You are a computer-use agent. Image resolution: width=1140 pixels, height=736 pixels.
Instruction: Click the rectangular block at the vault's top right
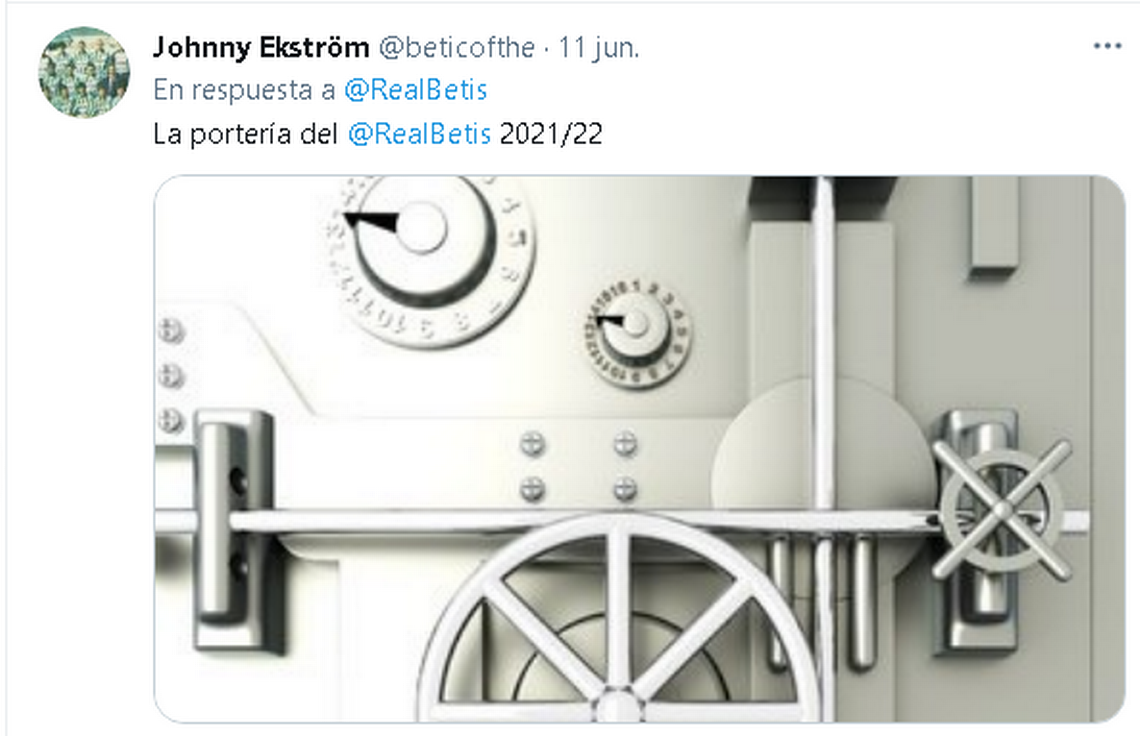pos(994,223)
